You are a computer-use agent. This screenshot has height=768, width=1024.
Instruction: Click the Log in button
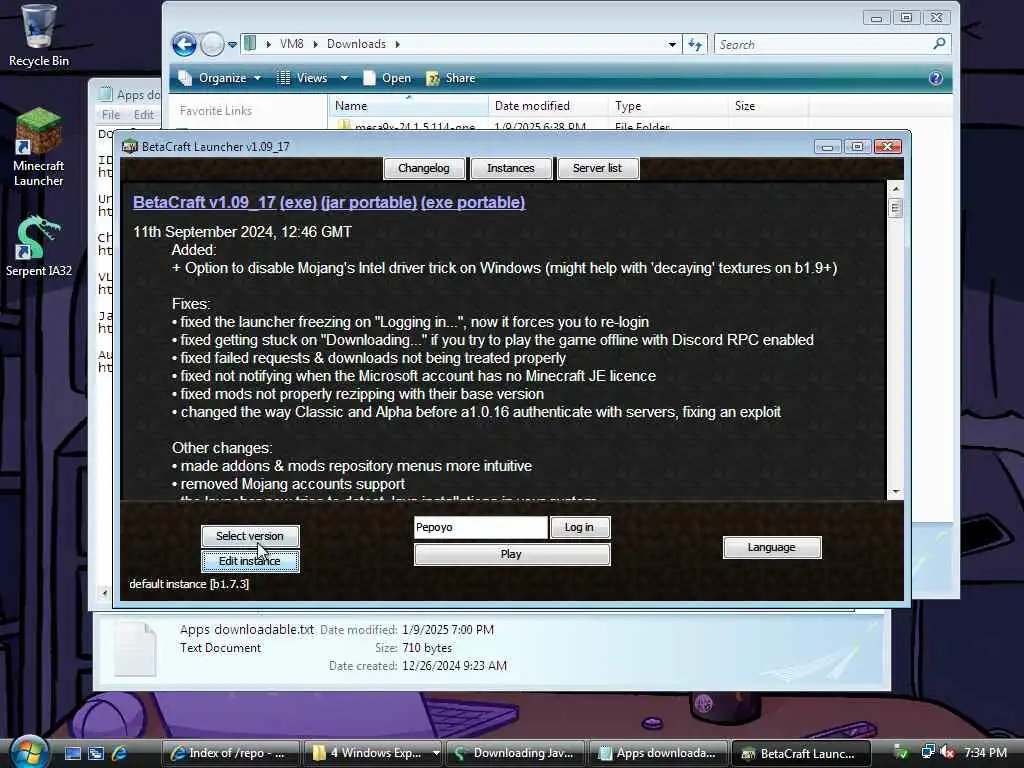[579, 528]
